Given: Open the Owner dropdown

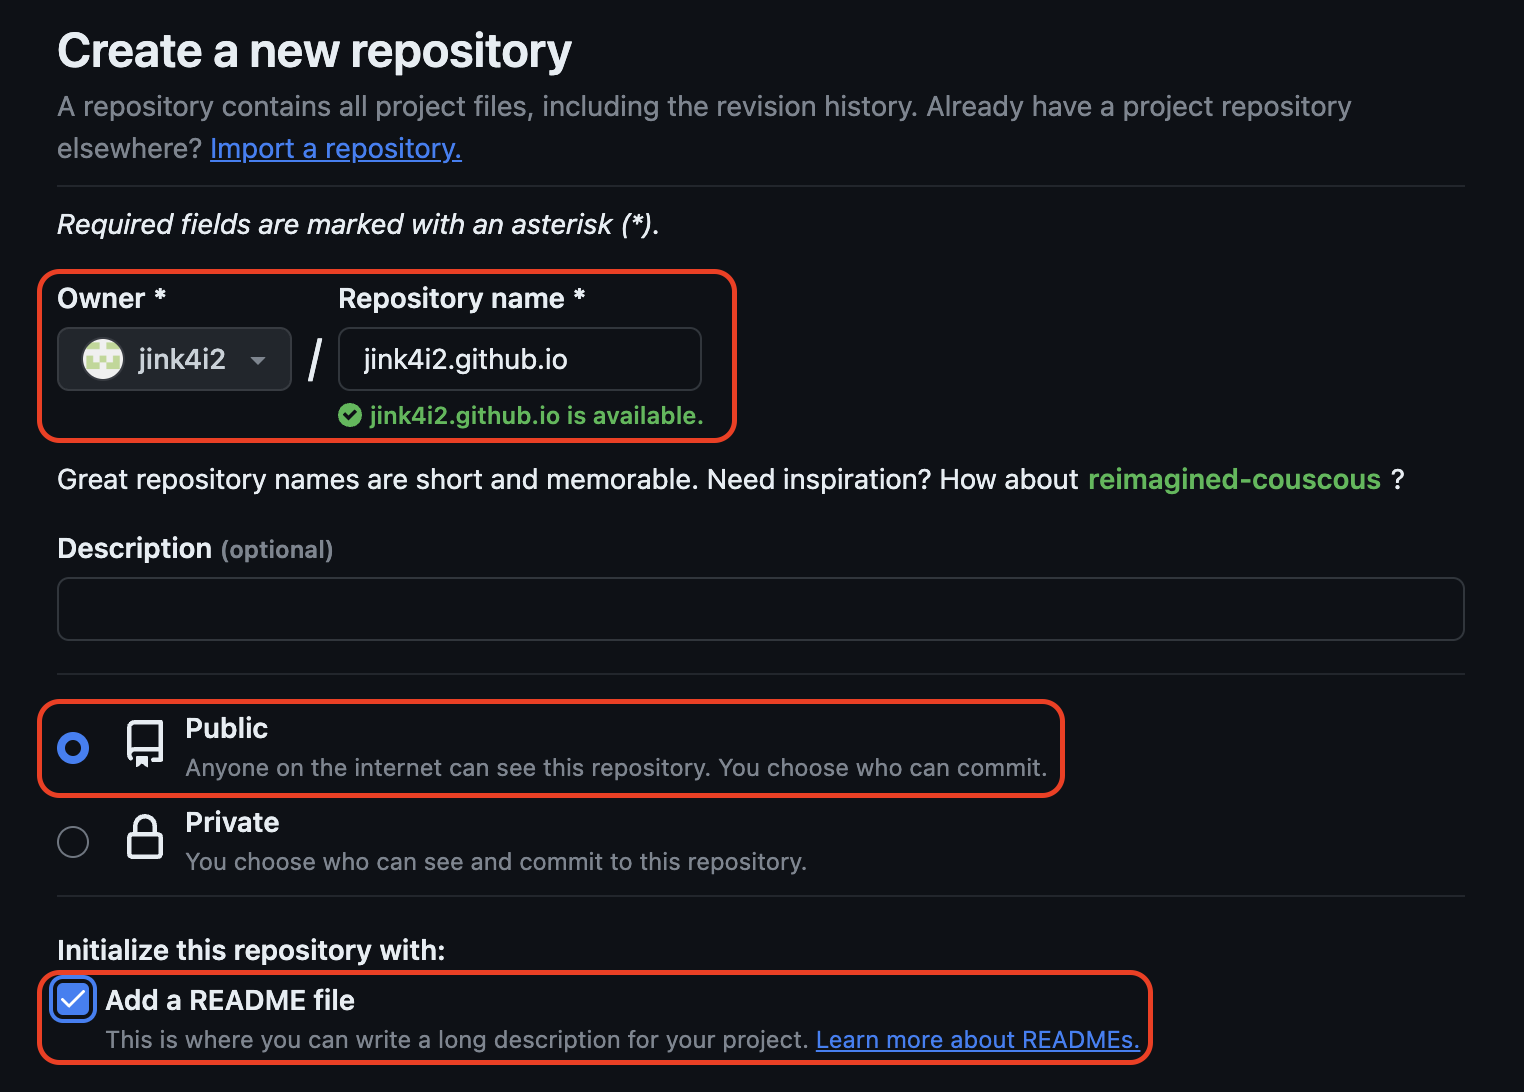Looking at the screenshot, I should point(174,359).
